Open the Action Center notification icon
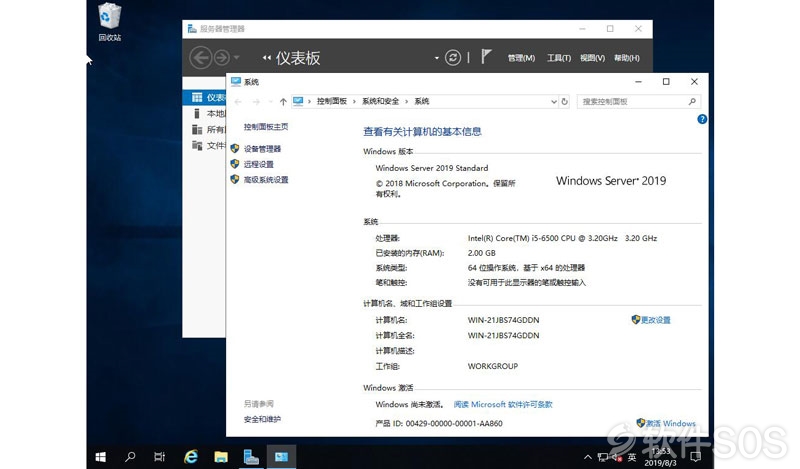This screenshot has width=800, height=469. pyautogui.click(x=695, y=457)
